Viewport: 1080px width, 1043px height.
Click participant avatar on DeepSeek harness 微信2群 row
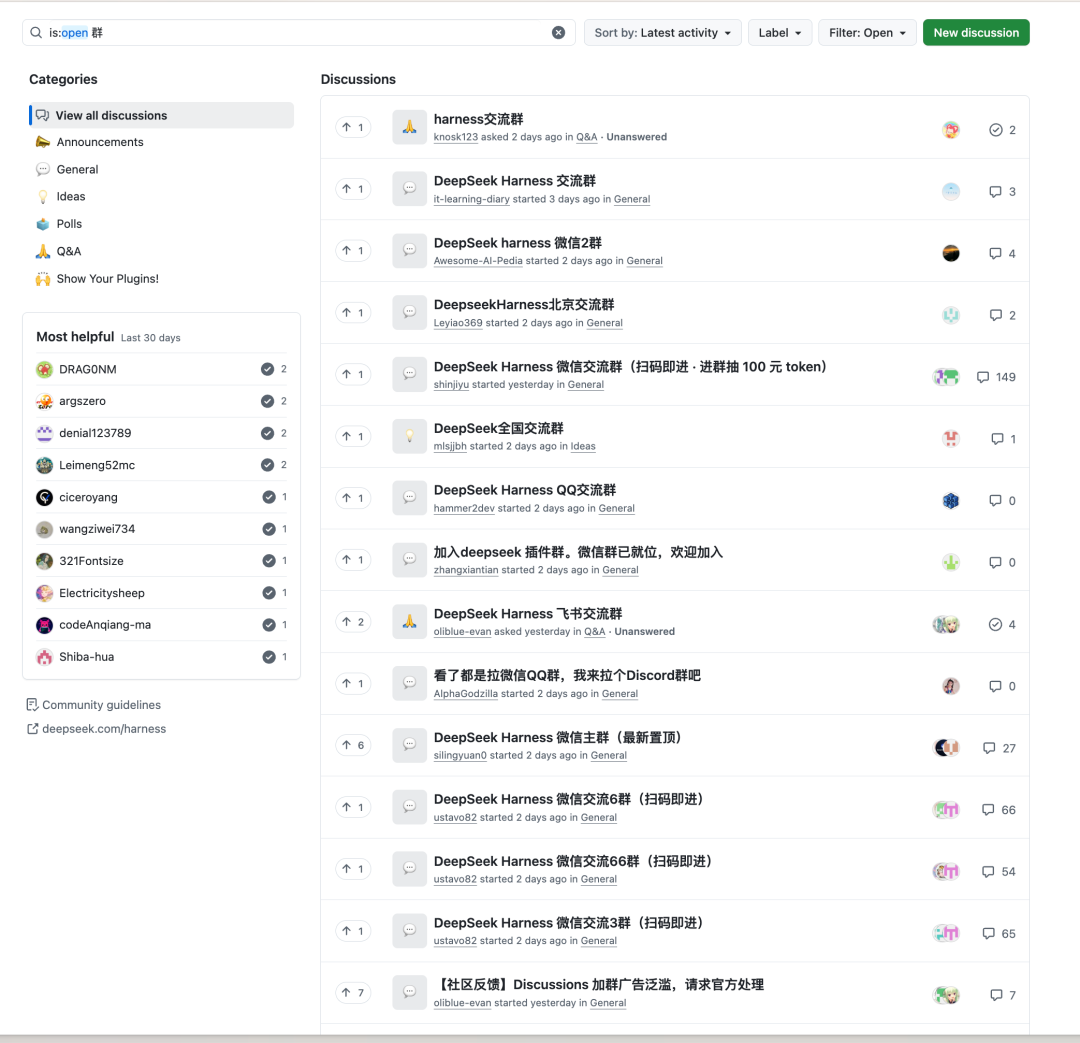tap(951, 253)
